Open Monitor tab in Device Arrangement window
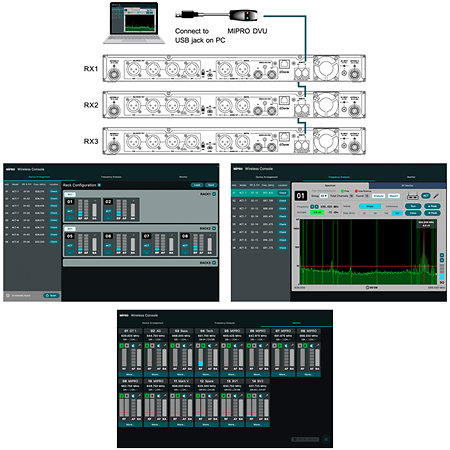This screenshot has width=450, height=450. tap(183, 177)
